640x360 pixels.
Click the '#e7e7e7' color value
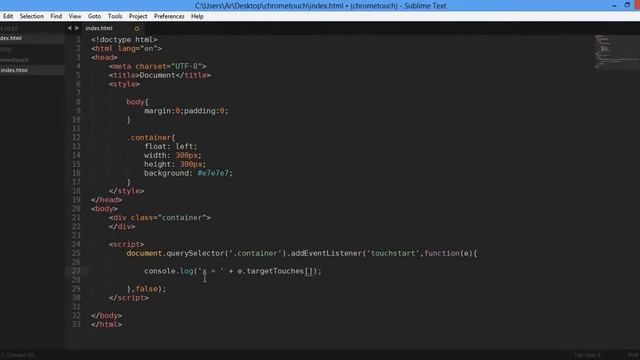[213, 173]
